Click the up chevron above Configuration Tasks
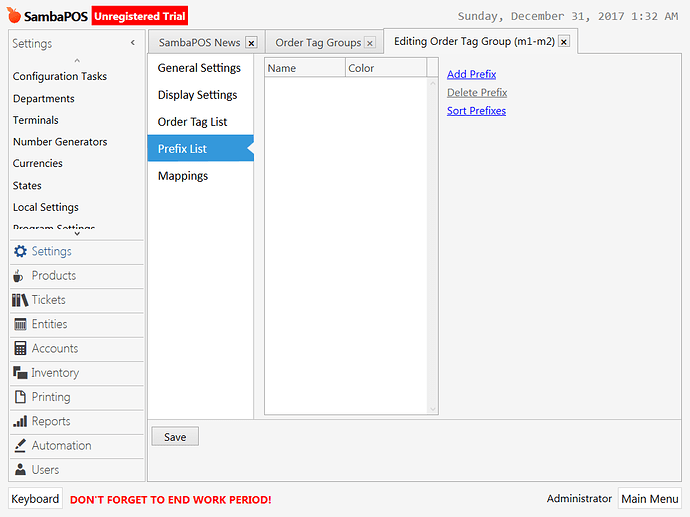 coord(77,60)
